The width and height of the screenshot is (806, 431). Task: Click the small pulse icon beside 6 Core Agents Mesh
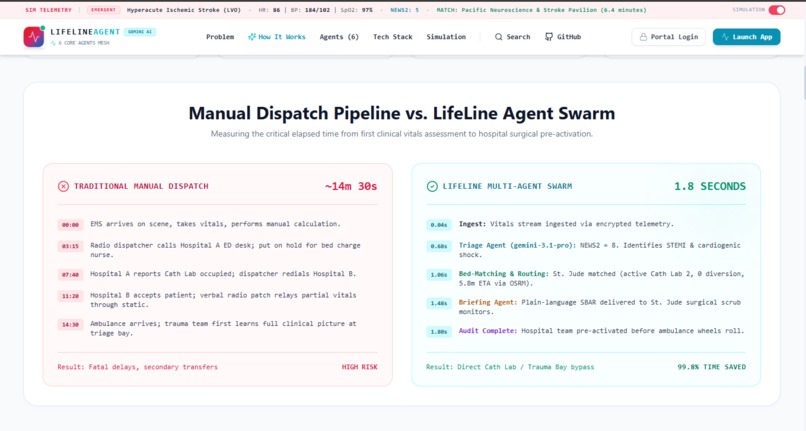pyautogui.click(x=53, y=43)
